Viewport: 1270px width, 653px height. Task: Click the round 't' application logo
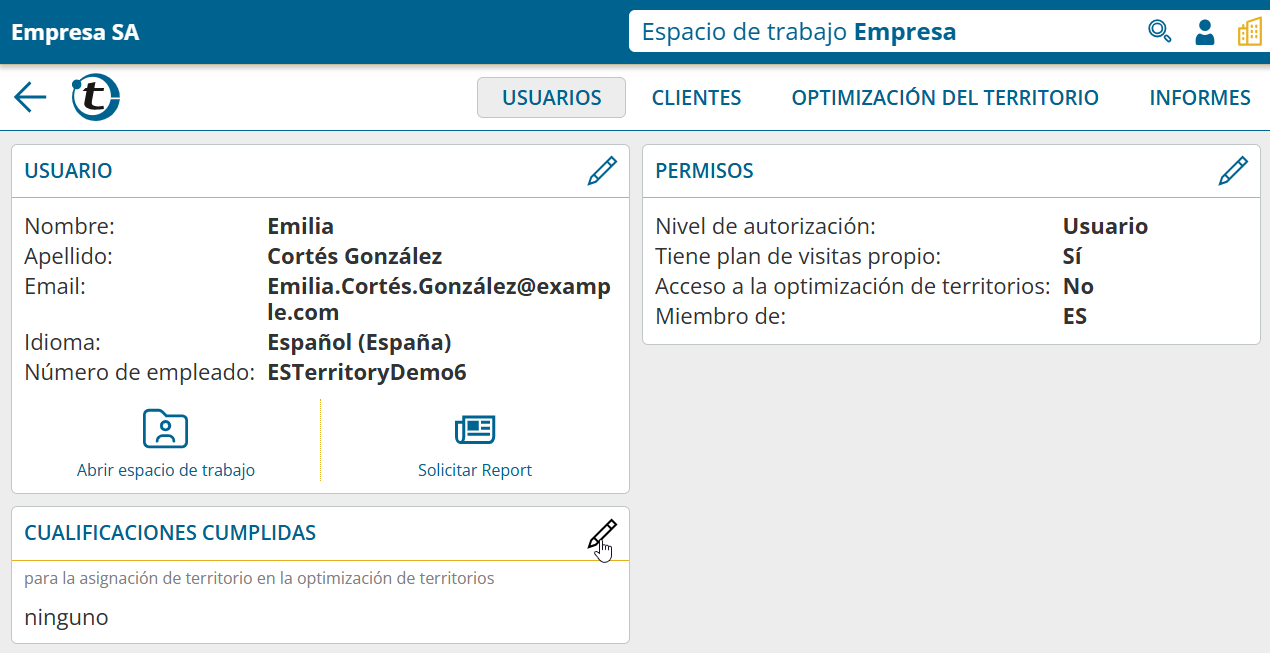coord(96,97)
